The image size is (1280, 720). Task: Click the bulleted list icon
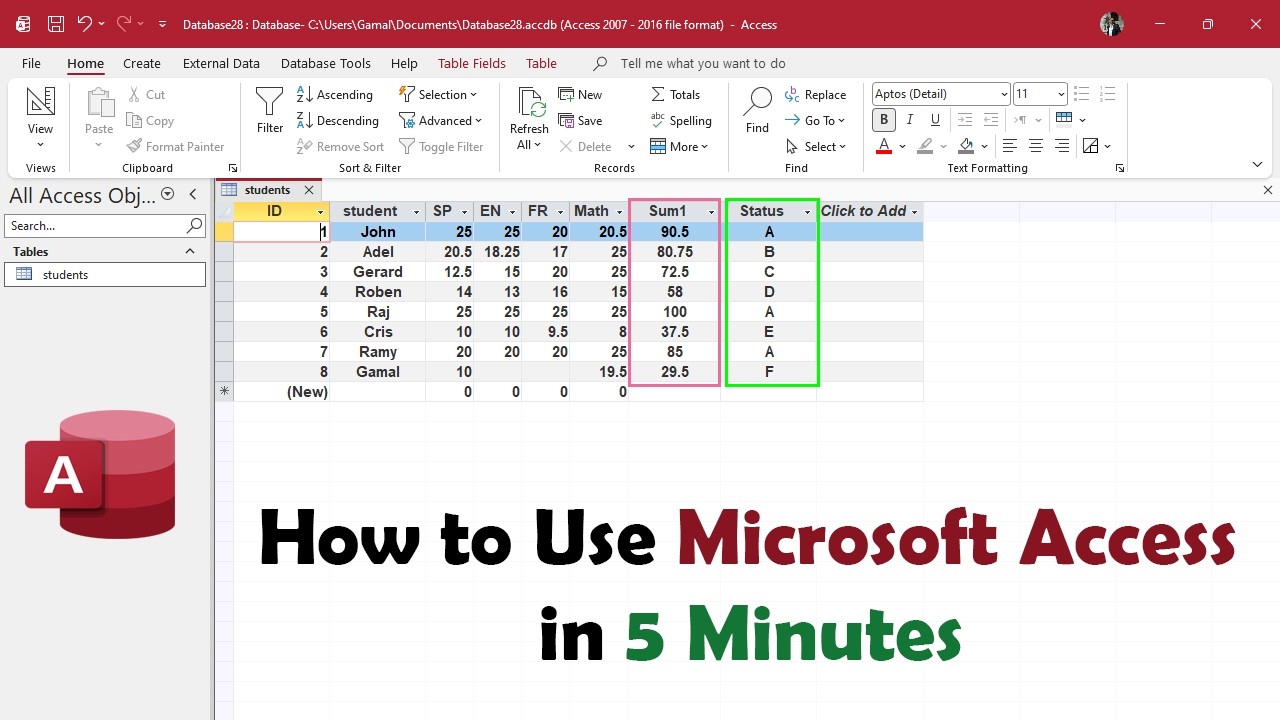coord(1081,94)
